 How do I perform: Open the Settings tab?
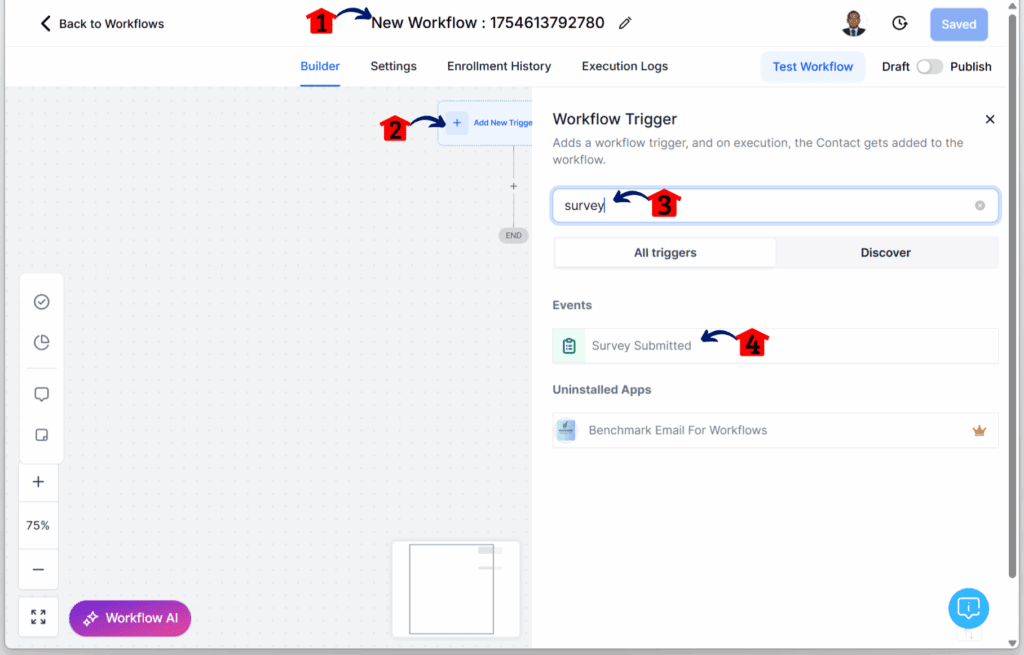pos(393,66)
